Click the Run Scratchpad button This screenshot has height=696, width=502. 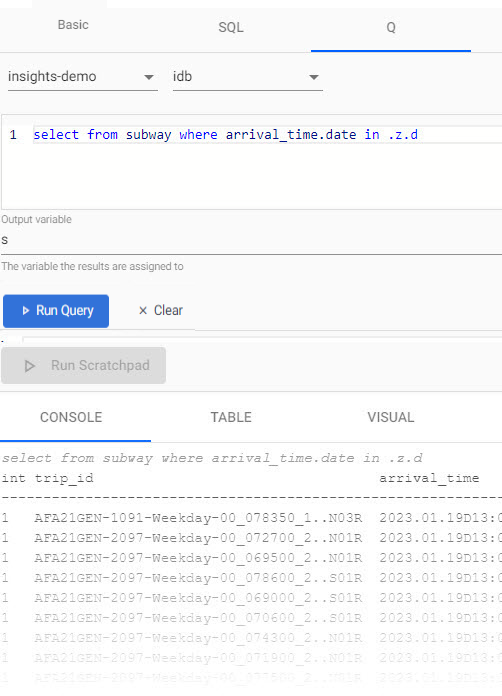click(83, 366)
